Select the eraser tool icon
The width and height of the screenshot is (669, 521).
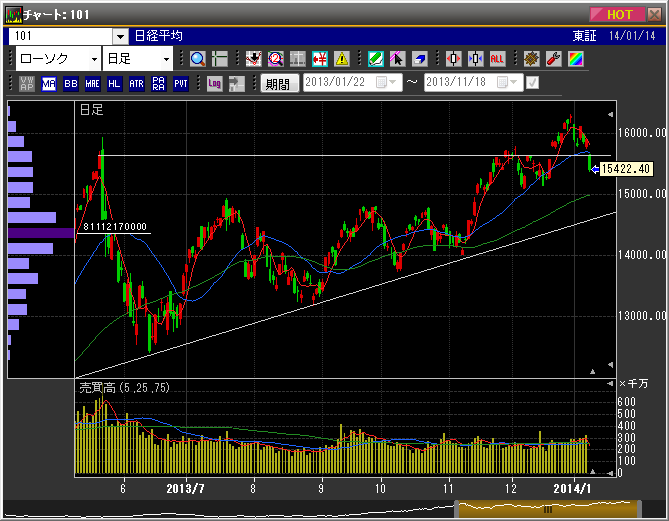[421, 59]
